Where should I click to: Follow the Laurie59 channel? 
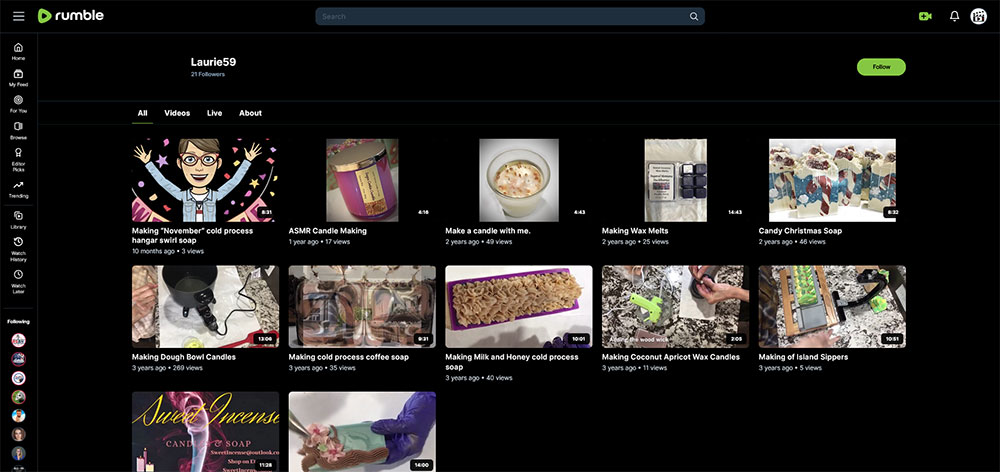pyautogui.click(x=881, y=67)
